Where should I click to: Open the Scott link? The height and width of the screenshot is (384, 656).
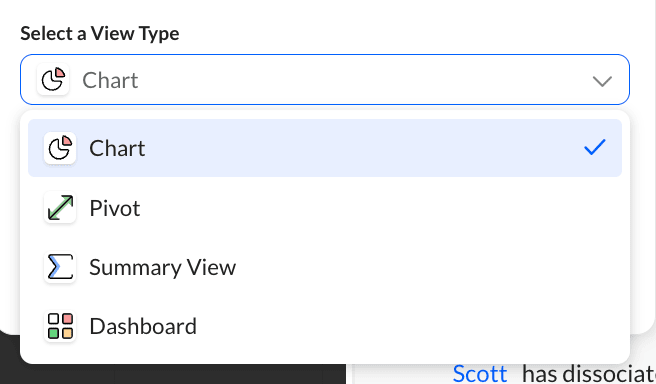479,374
